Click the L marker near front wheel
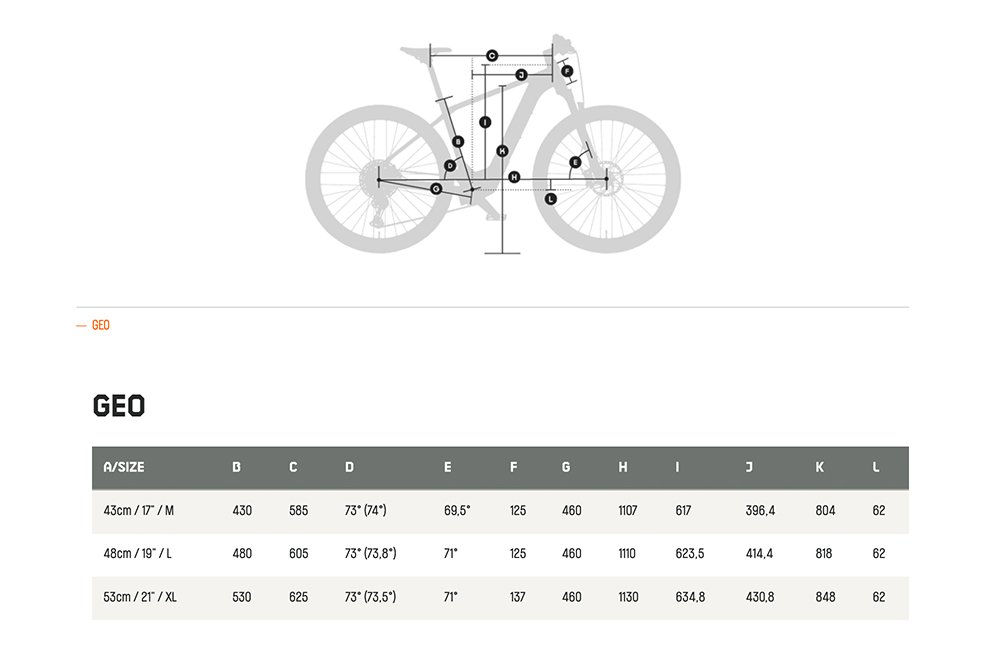The height and width of the screenshot is (650, 1000). click(x=550, y=199)
